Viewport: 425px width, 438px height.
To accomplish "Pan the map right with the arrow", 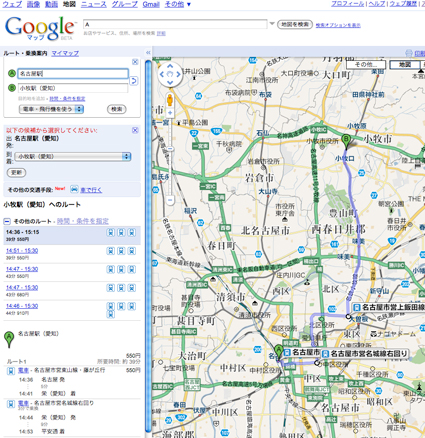I will click(x=178, y=74).
